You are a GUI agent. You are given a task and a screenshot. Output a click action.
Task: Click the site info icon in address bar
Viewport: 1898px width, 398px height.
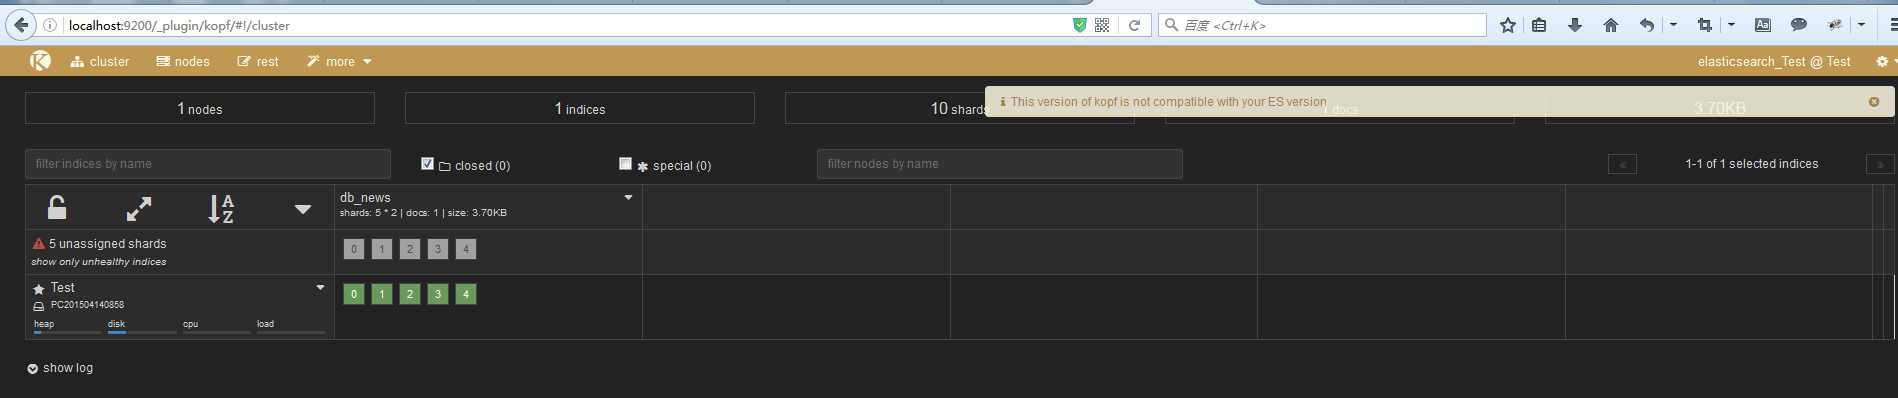50,25
